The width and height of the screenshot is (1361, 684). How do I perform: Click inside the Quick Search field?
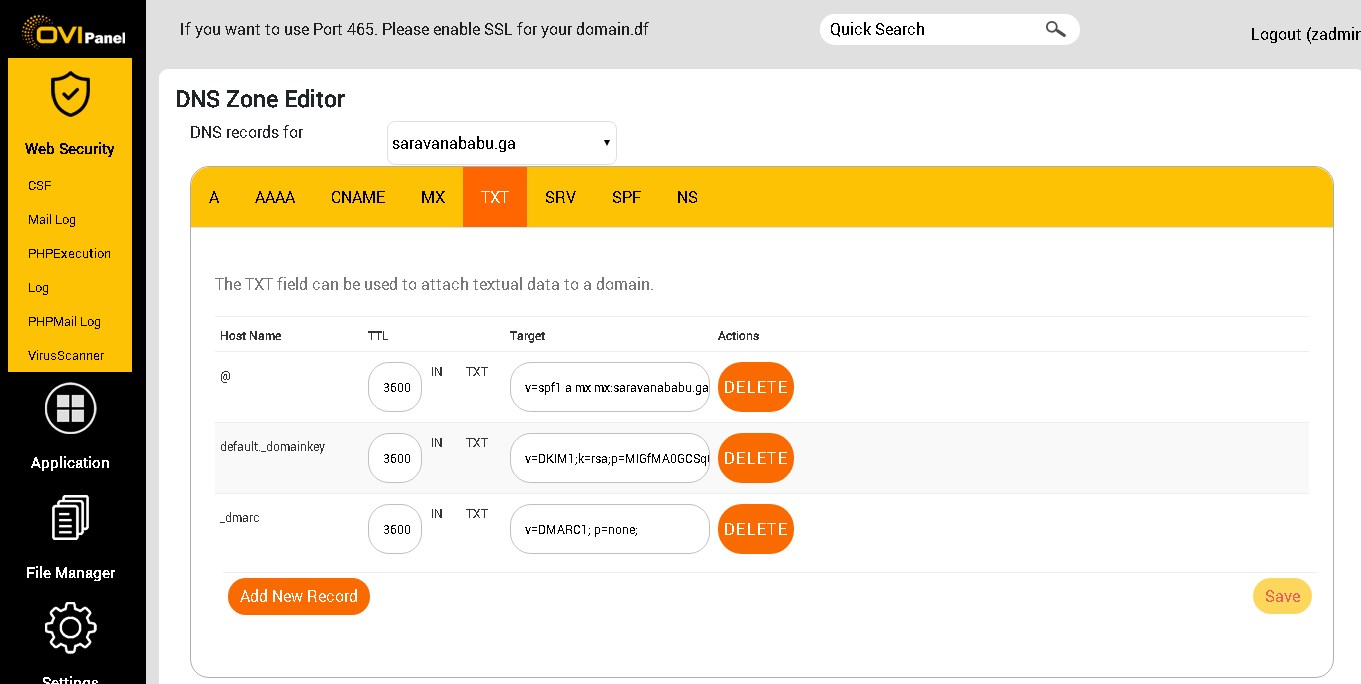pyautogui.click(x=930, y=29)
